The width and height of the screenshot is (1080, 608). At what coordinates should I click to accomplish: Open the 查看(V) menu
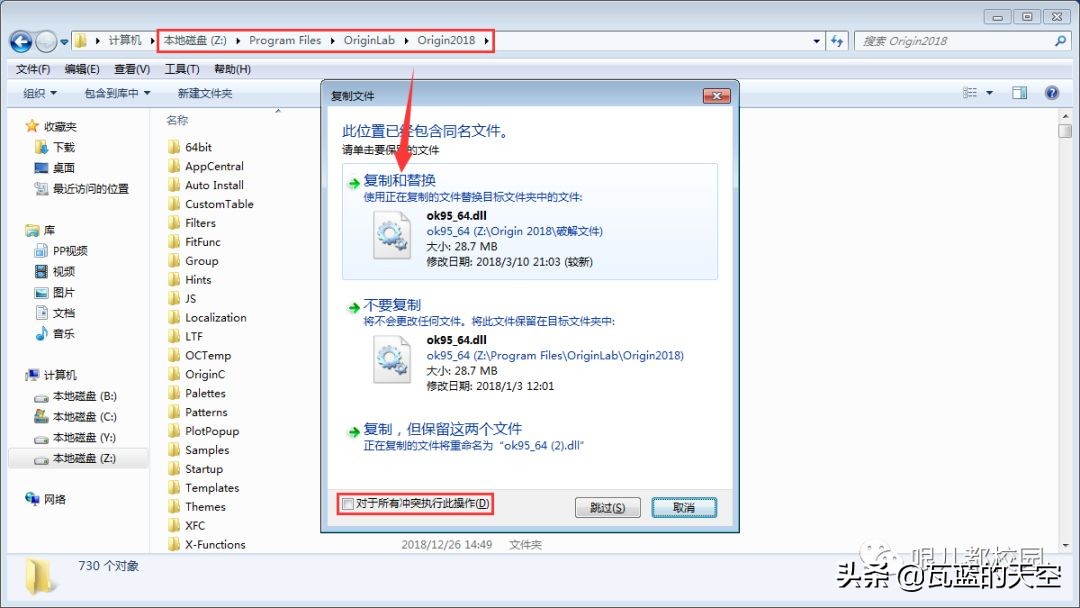click(x=132, y=69)
